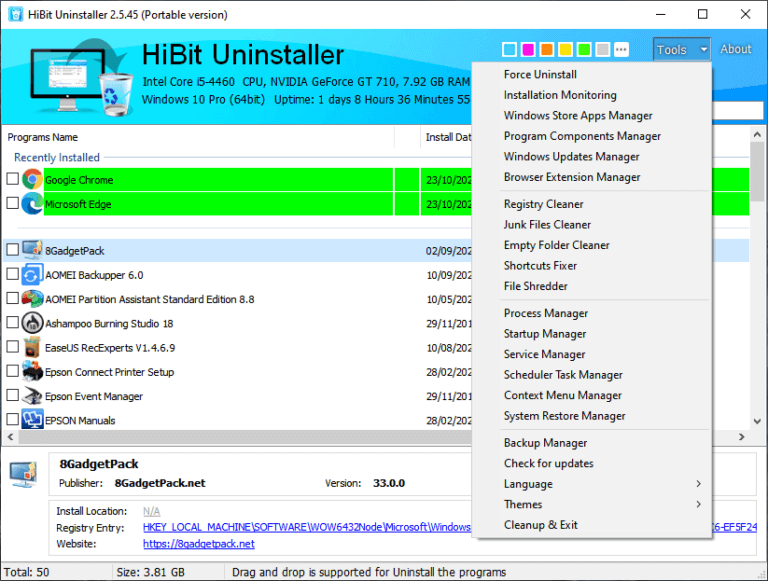Select Process Manager entry
The height and width of the screenshot is (581, 768).
pyautogui.click(x=546, y=314)
